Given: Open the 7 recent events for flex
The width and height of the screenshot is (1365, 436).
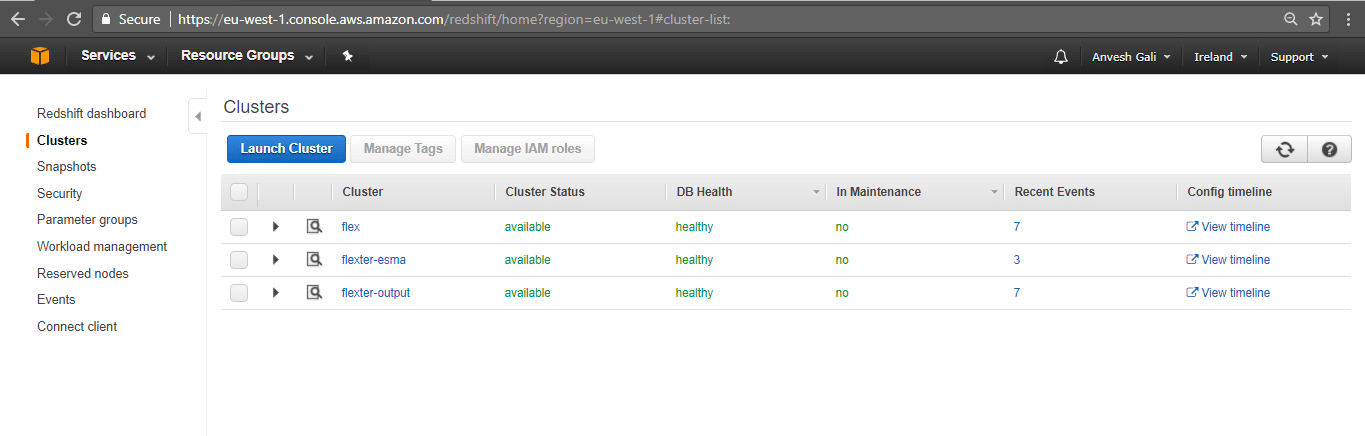Looking at the screenshot, I should 1017,227.
